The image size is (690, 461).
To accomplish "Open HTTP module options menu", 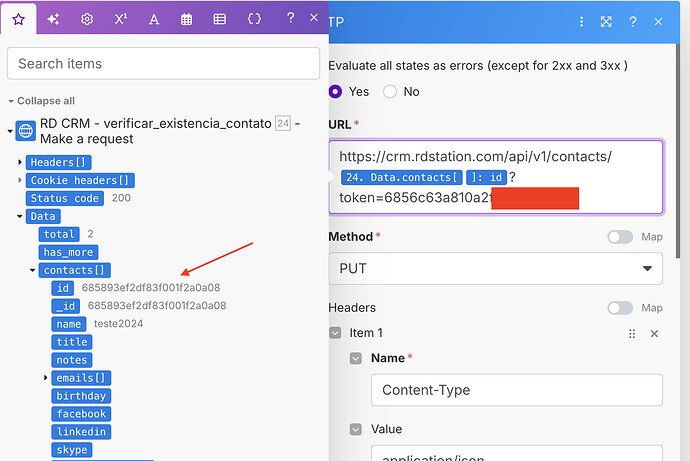I will [581, 22].
